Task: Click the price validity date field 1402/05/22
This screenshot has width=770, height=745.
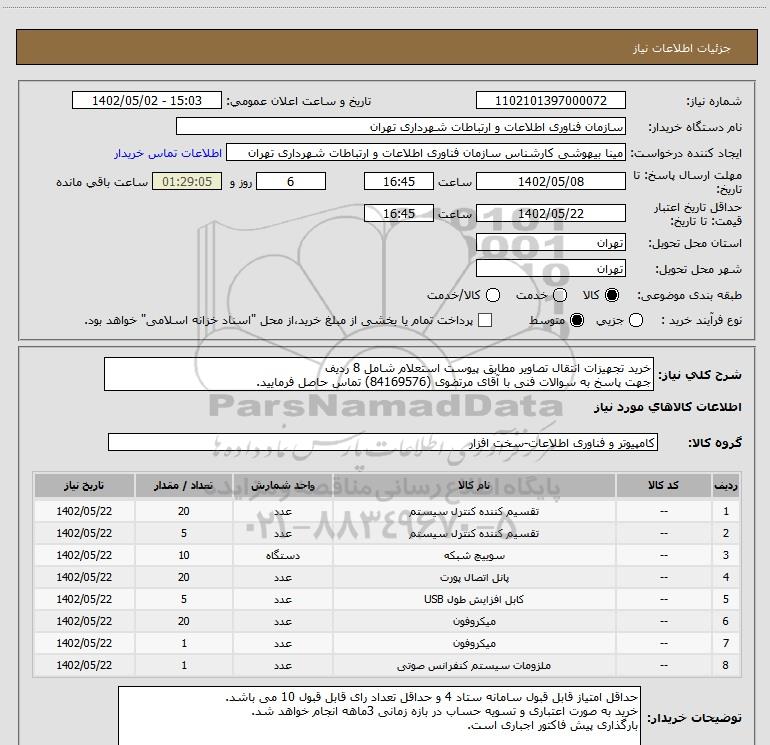Action: [550, 214]
